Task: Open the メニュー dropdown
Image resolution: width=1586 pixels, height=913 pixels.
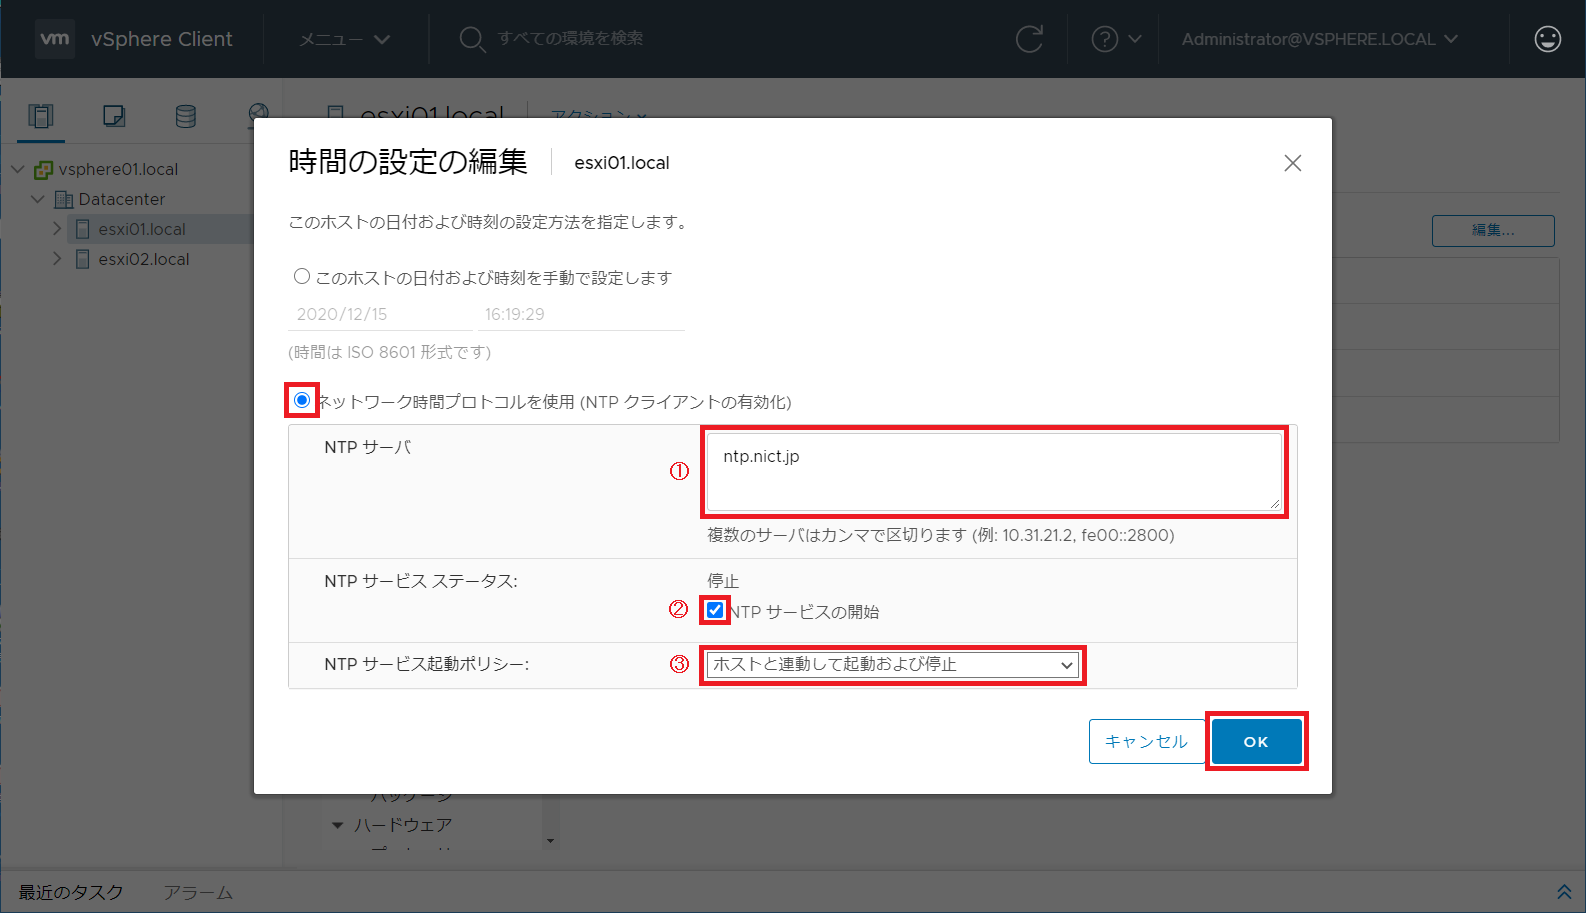Action: pos(345,39)
